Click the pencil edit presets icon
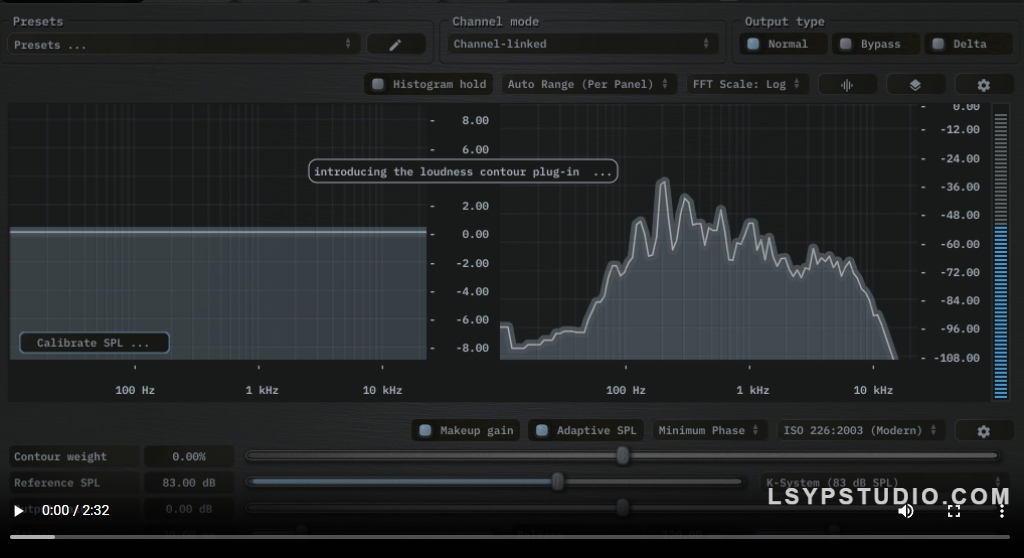Image resolution: width=1024 pixels, height=558 pixels. point(396,44)
